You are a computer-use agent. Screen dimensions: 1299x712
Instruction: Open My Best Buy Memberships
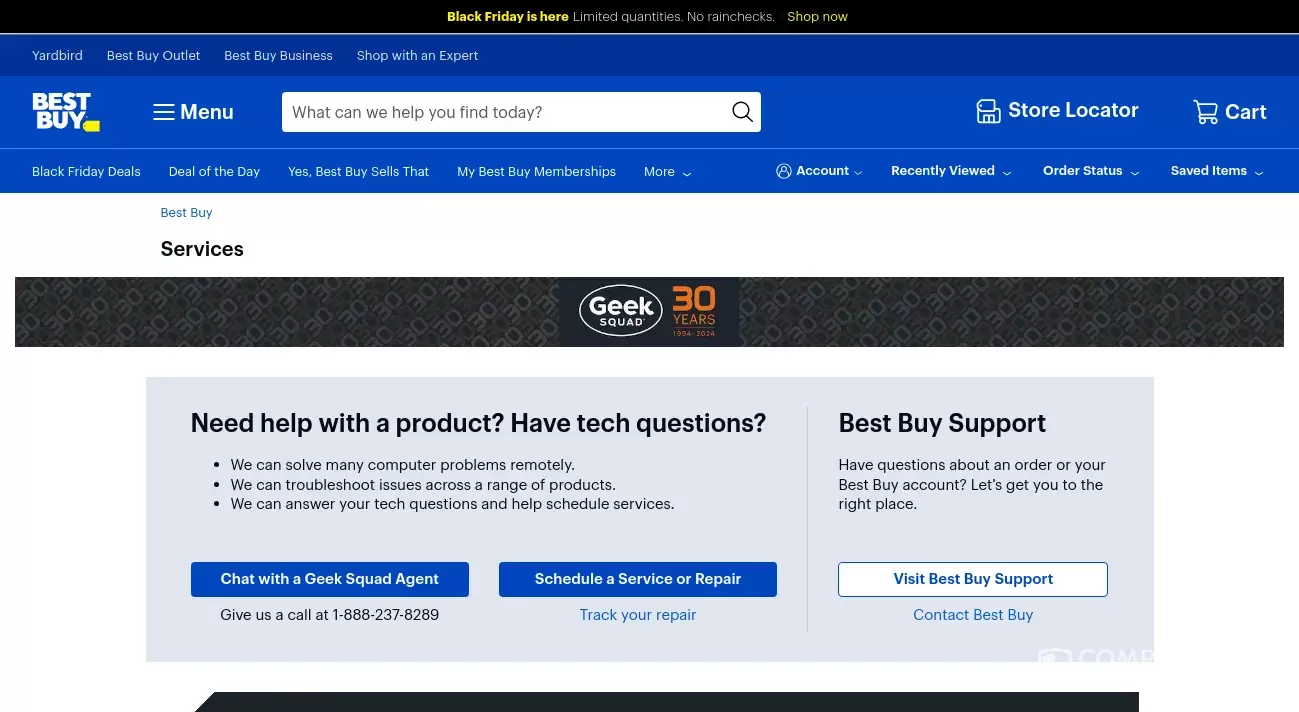tap(536, 172)
